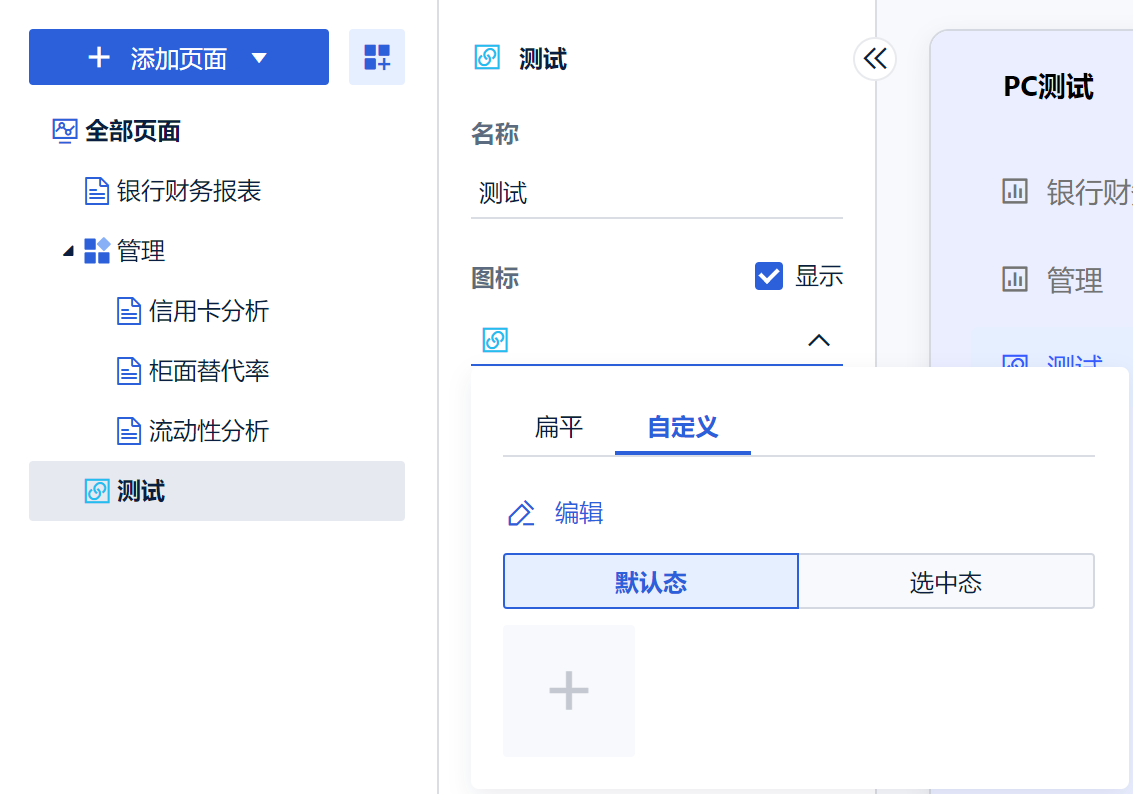Screen dimensions: 1133x794
Task: Click the 编辑 link
Action: [x=579, y=514]
